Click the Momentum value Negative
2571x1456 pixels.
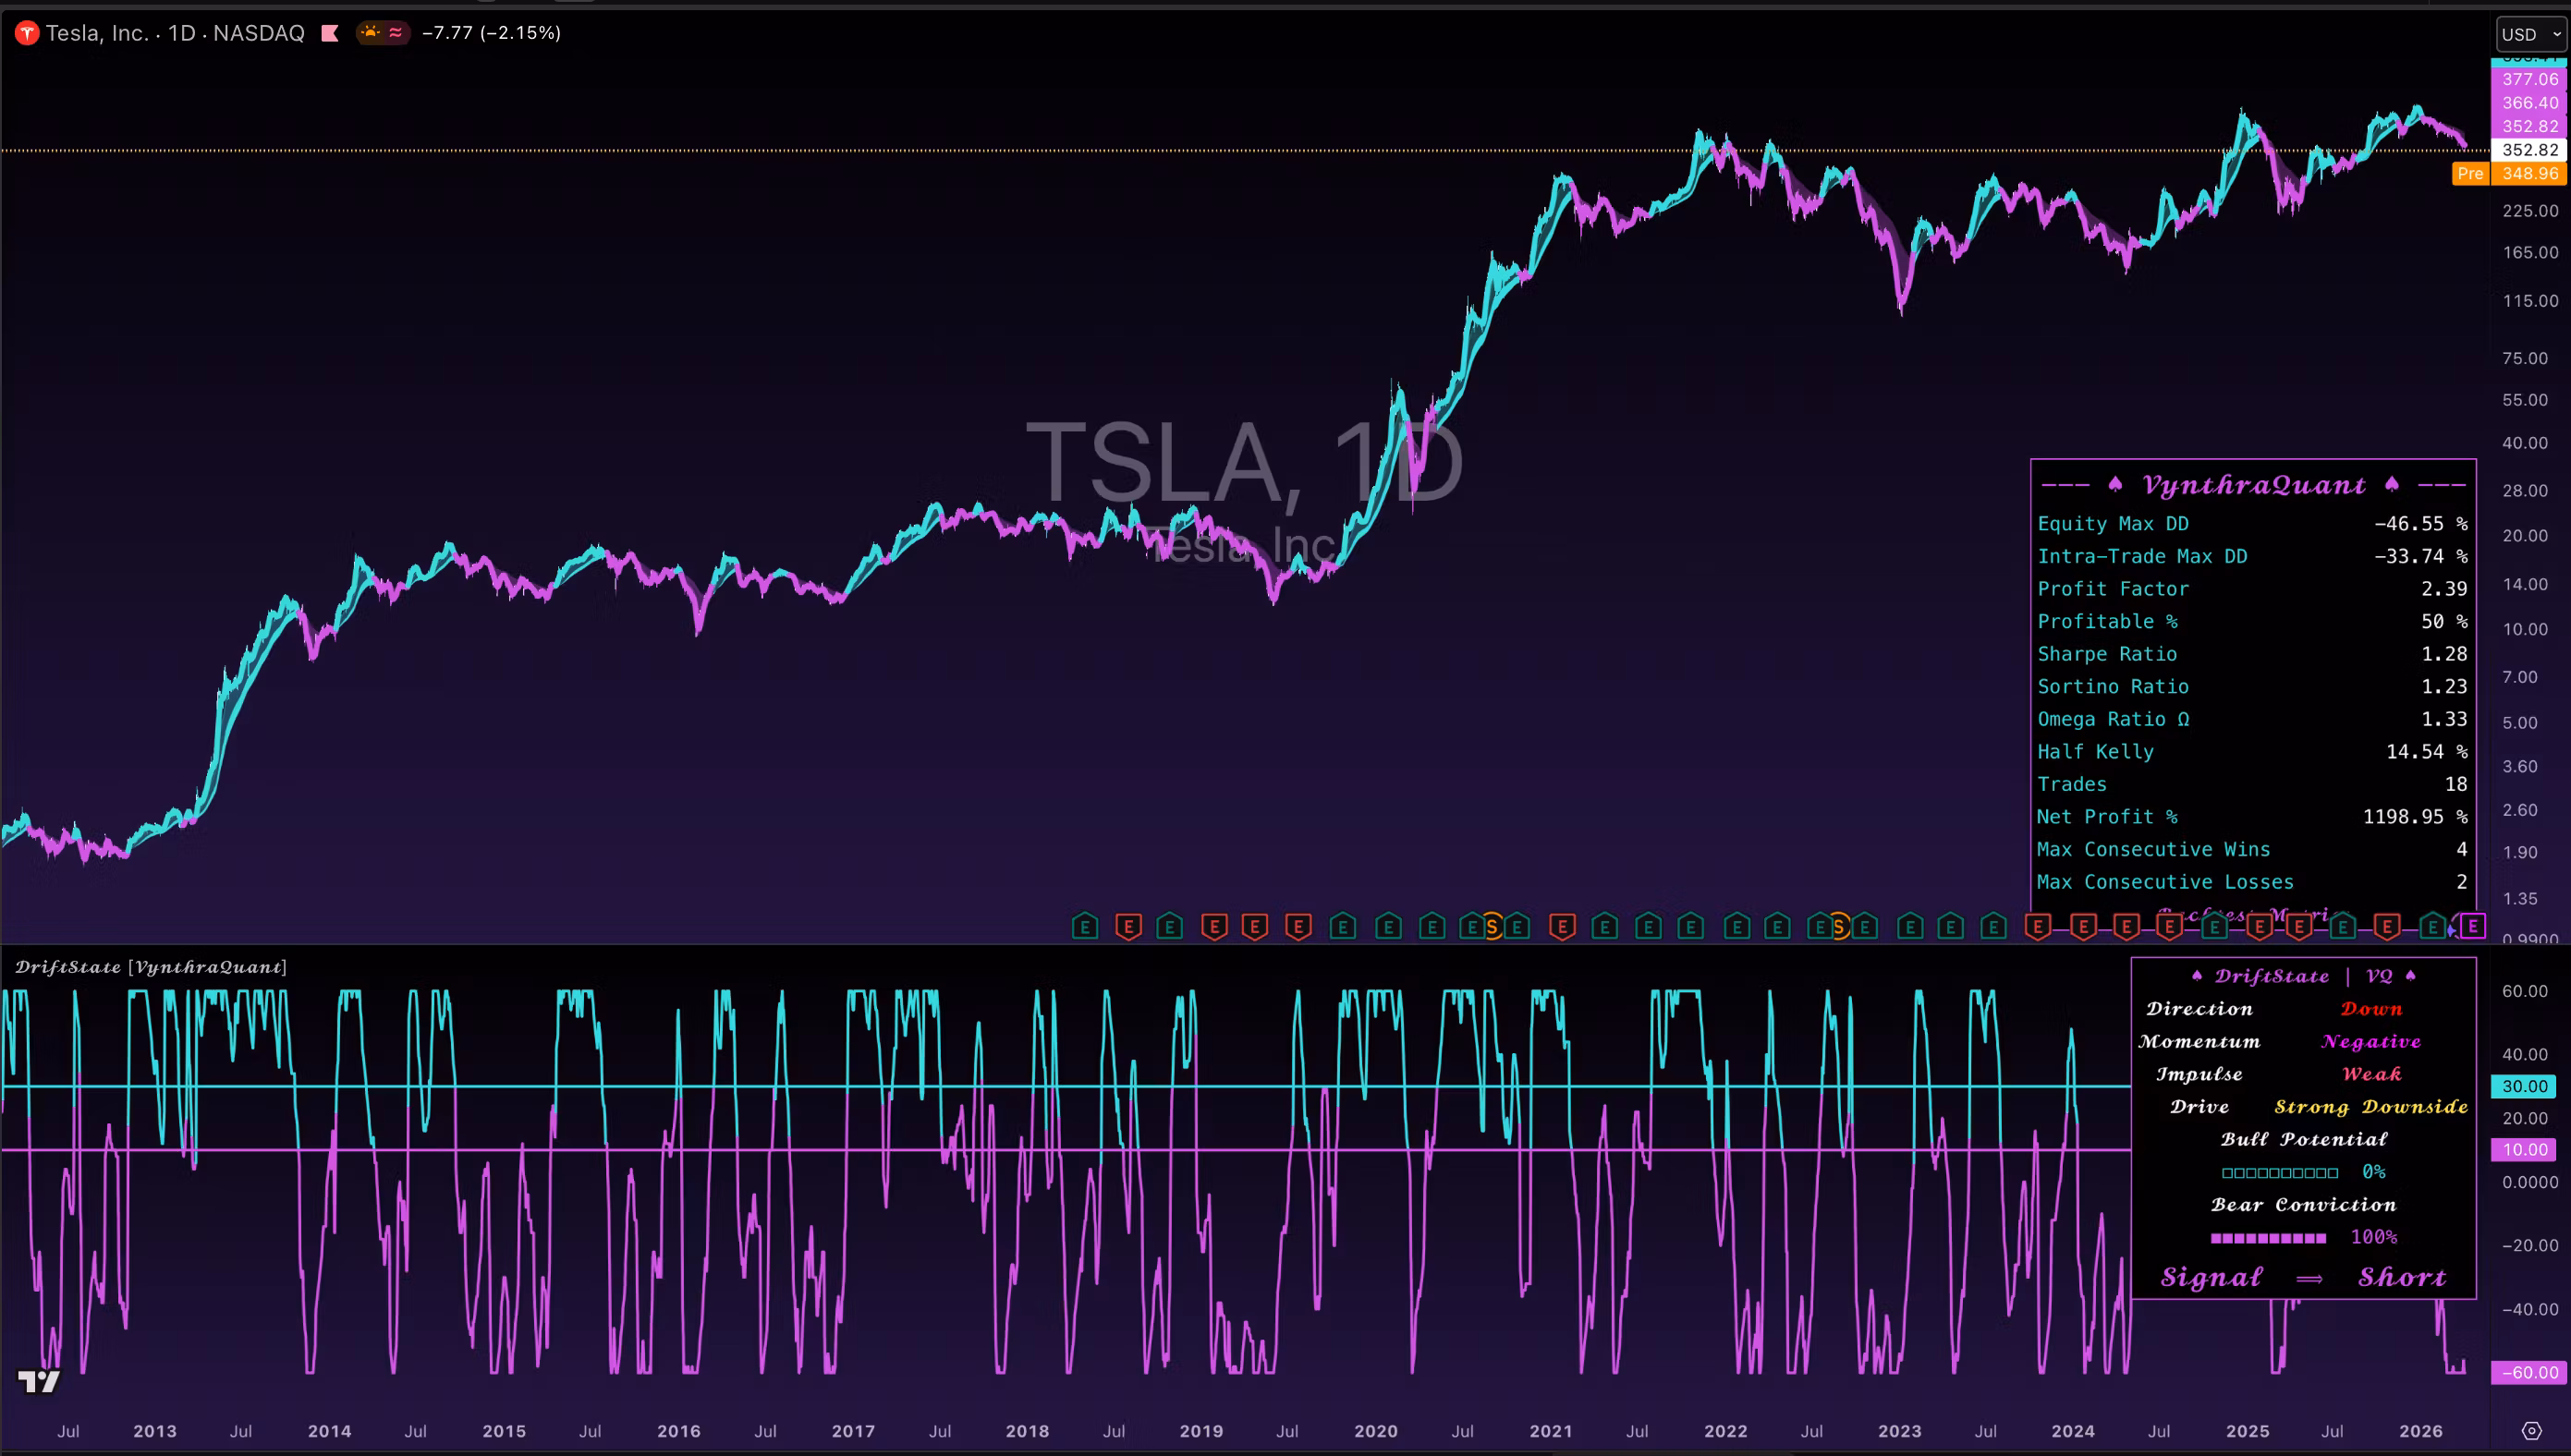[x=2371, y=1042]
